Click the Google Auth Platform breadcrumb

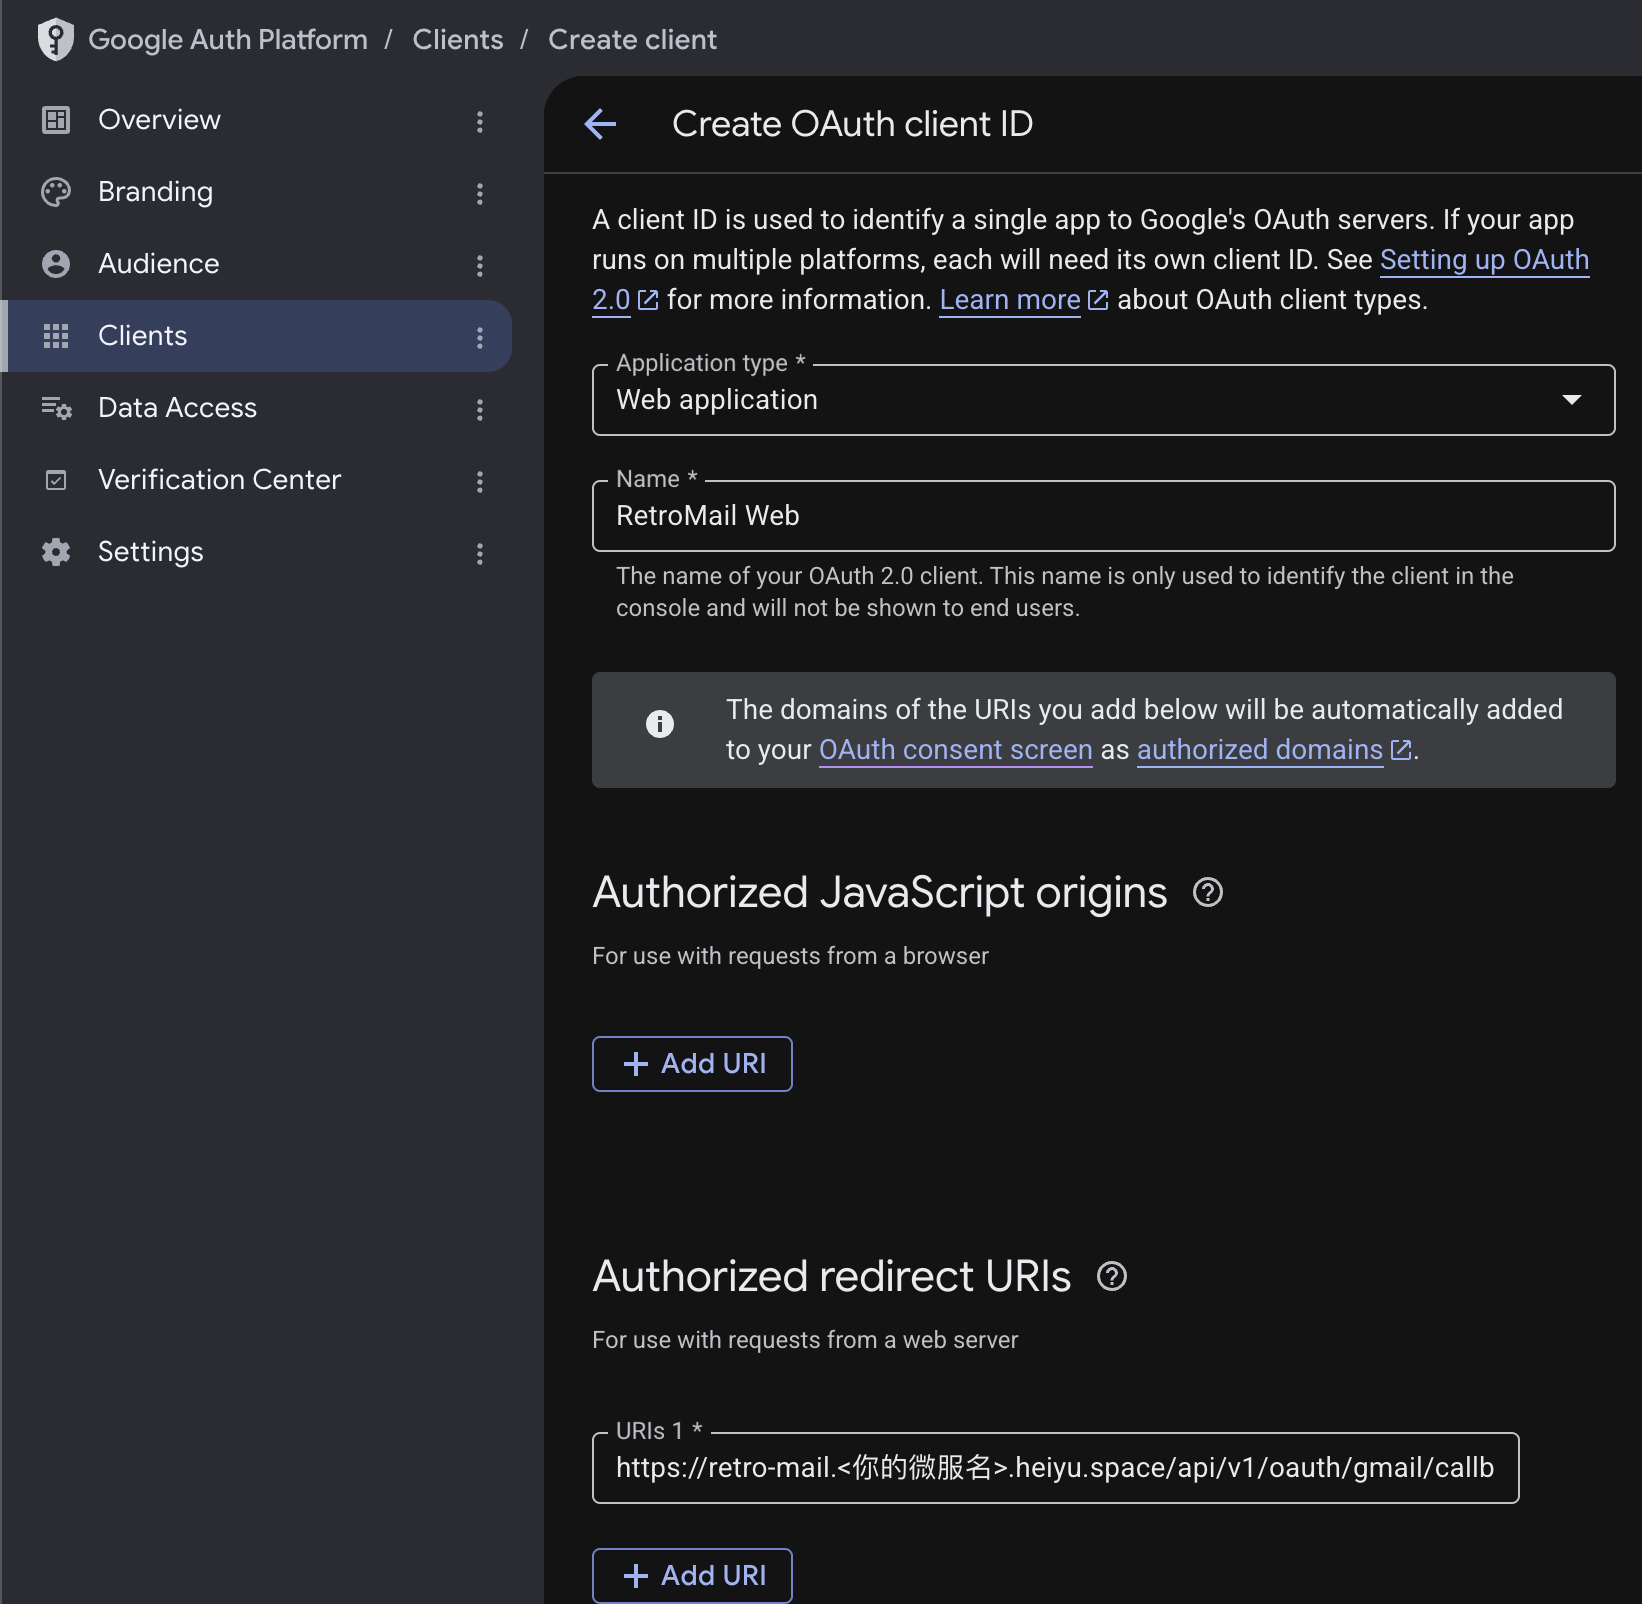pyautogui.click(x=228, y=39)
